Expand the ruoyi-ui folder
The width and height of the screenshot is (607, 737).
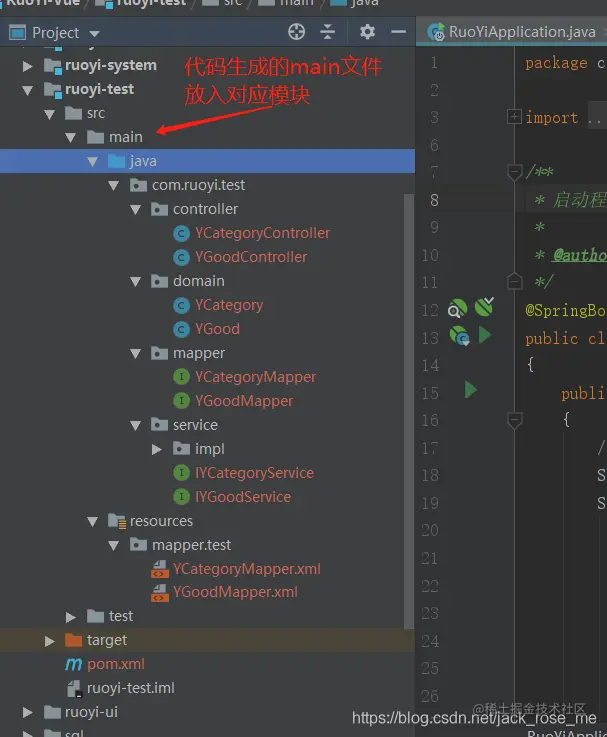point(28,713)
